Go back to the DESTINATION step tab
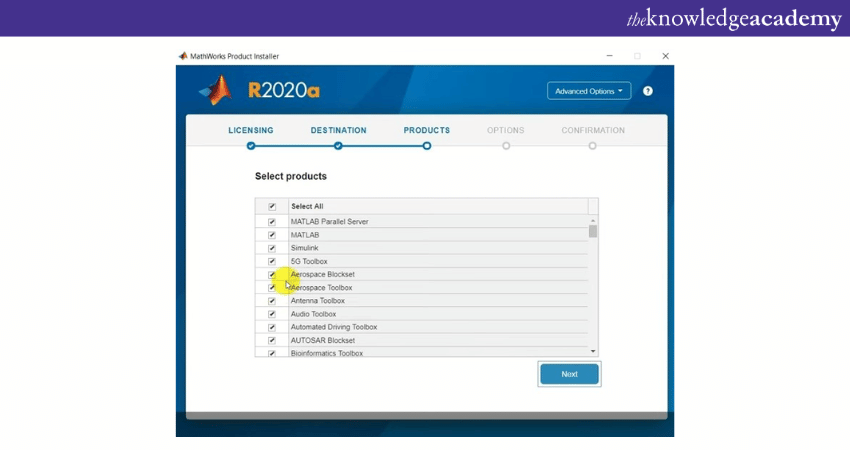This screenshot has height=450, width=850. [x=338, y=130]
